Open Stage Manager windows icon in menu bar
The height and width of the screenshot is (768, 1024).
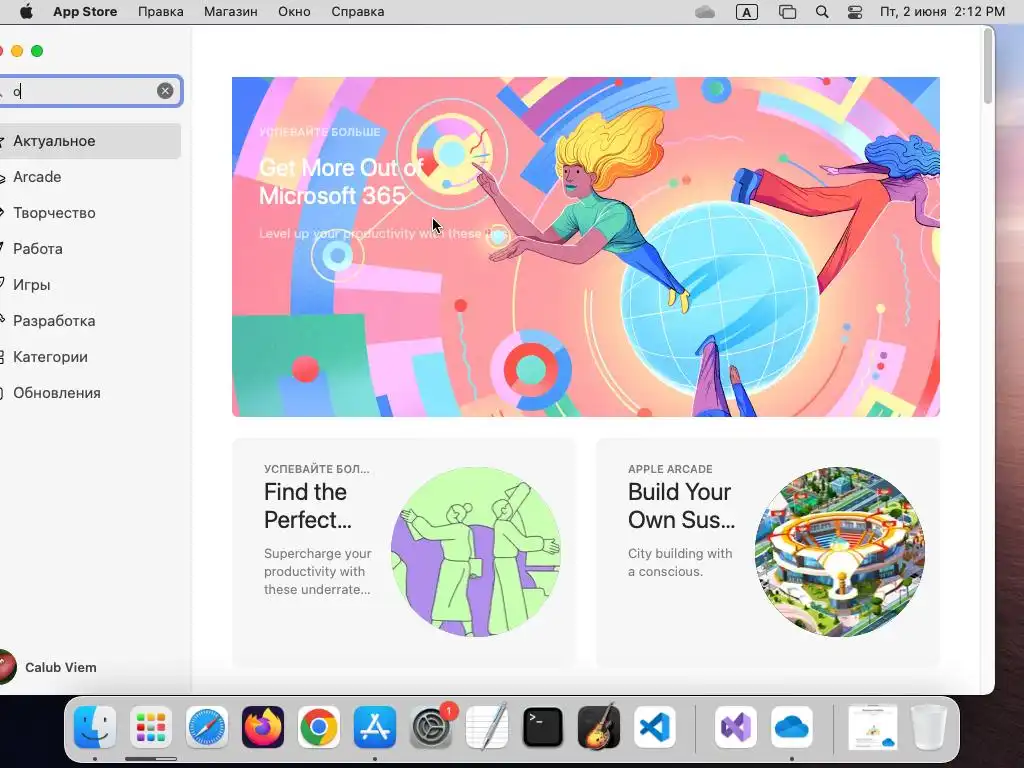788,12
